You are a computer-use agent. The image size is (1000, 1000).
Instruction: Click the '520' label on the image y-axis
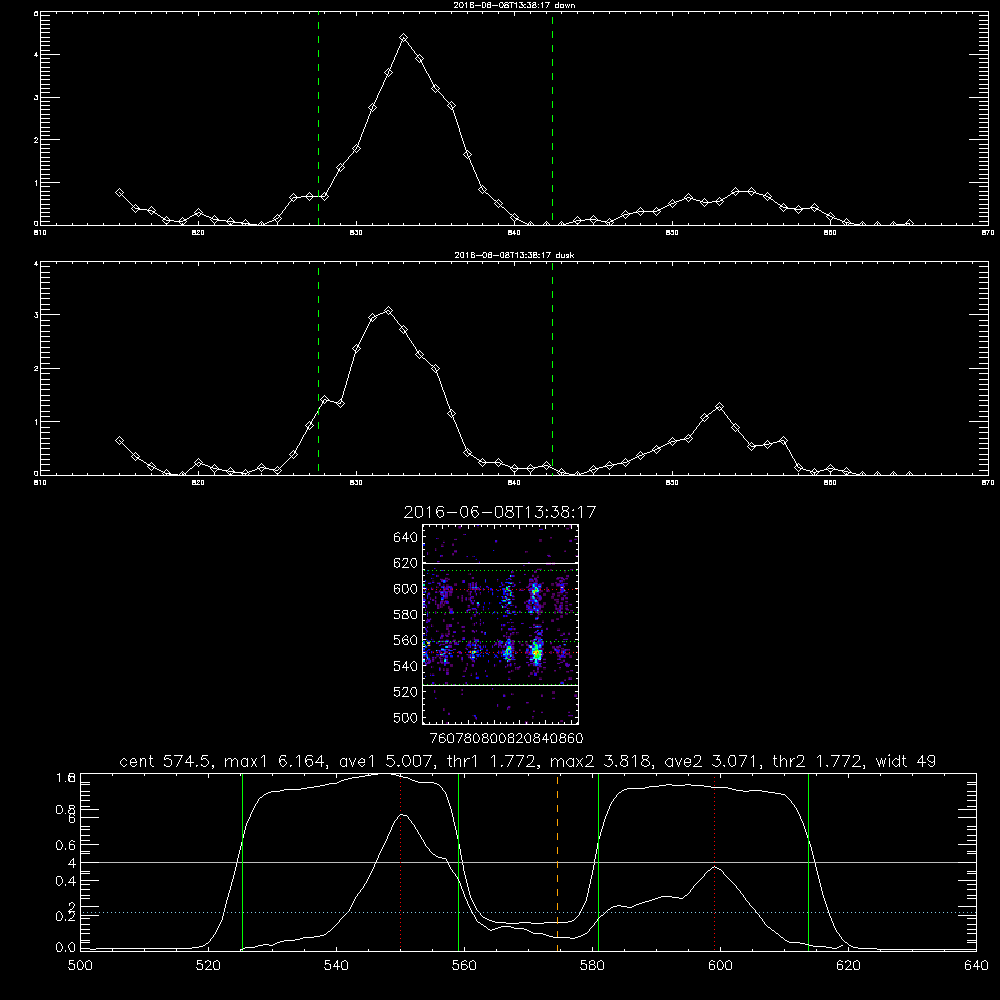406,692
